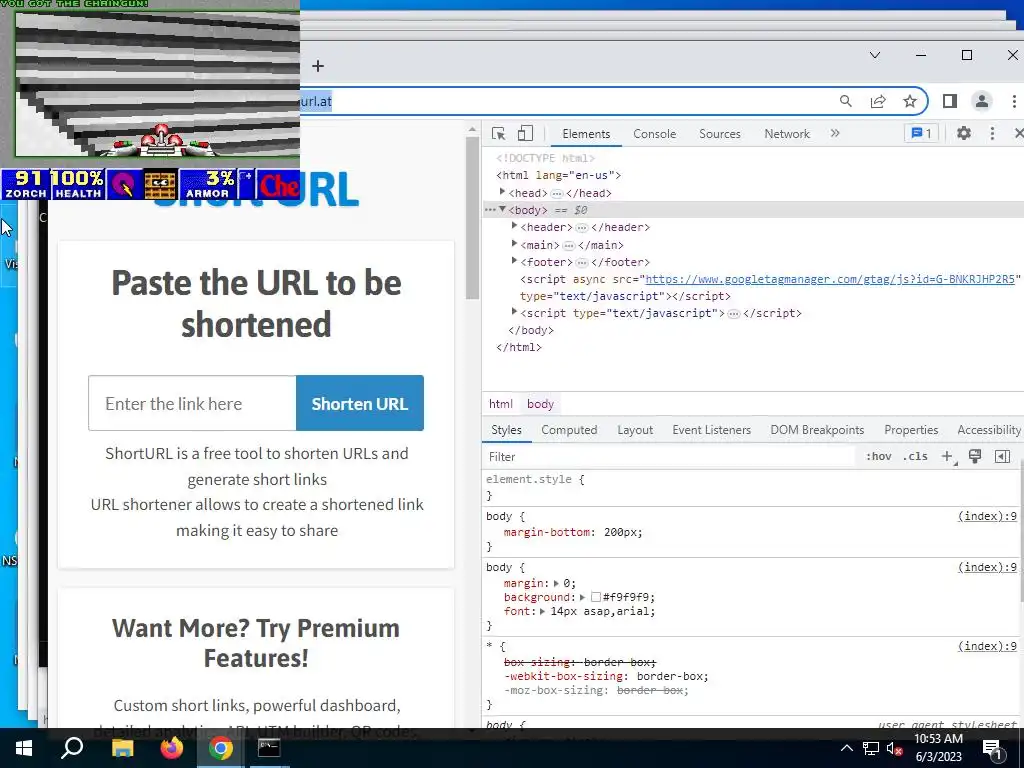Expand the font shorthand property triangle
Image resolution: width=1024 pixels, height=768 pixels.
pos(542,611)
